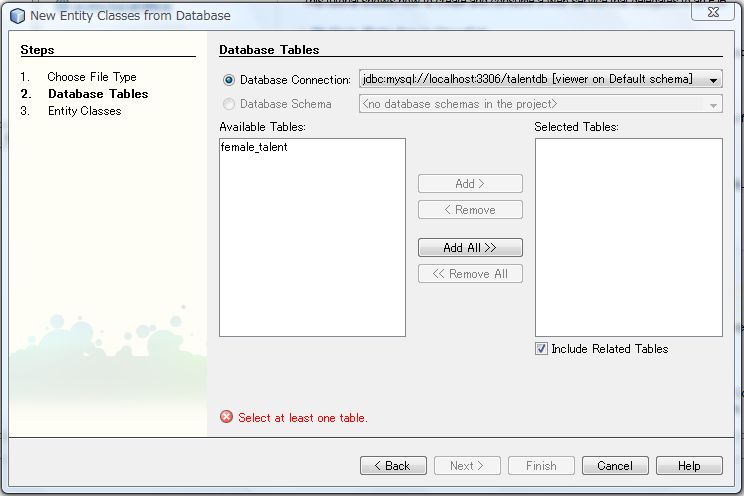The image size is (744, 496).
Task: Select female_talent in Available Tables
Action: tap(254, 147)
